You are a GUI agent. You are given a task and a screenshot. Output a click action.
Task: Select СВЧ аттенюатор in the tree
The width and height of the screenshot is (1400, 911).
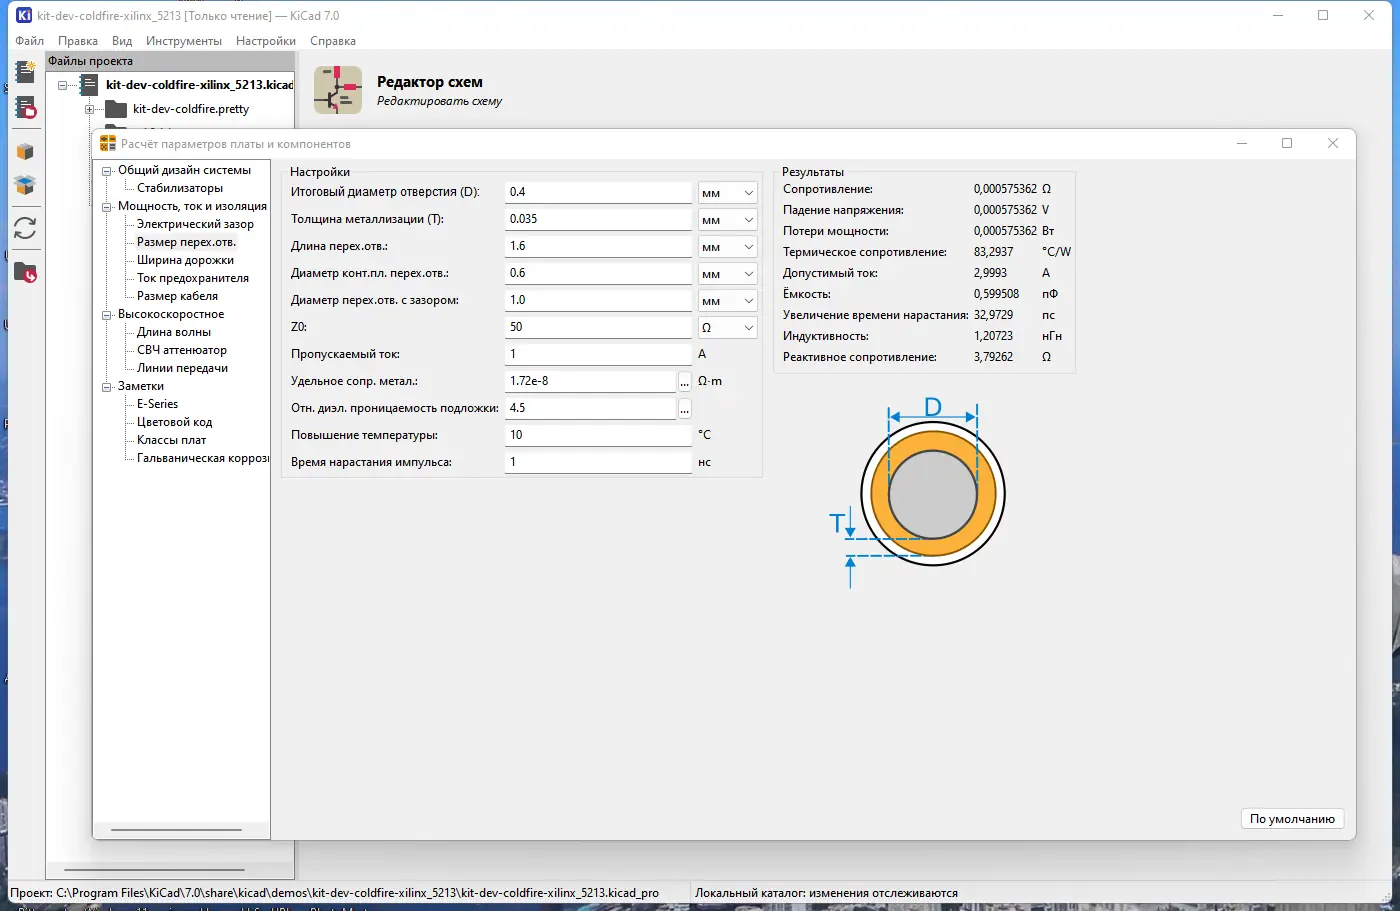182,350
